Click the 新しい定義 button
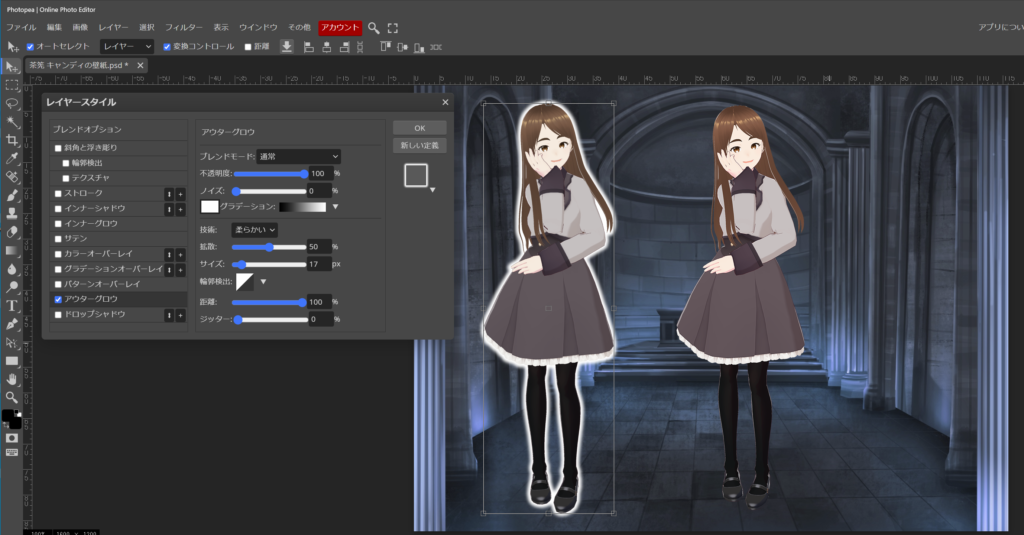Screen dimensions: 1024x535 pos(419,146)
